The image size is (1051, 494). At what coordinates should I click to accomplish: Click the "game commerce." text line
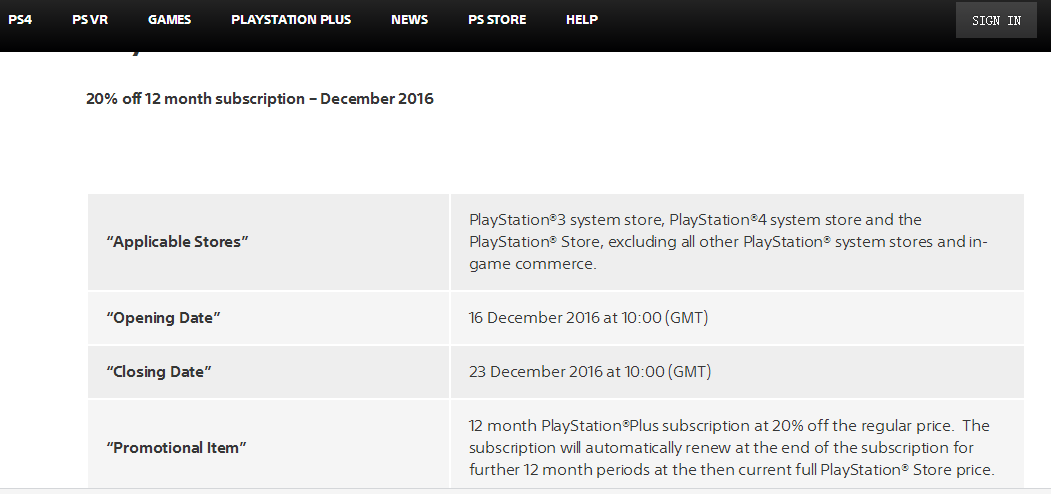[532, 264]
